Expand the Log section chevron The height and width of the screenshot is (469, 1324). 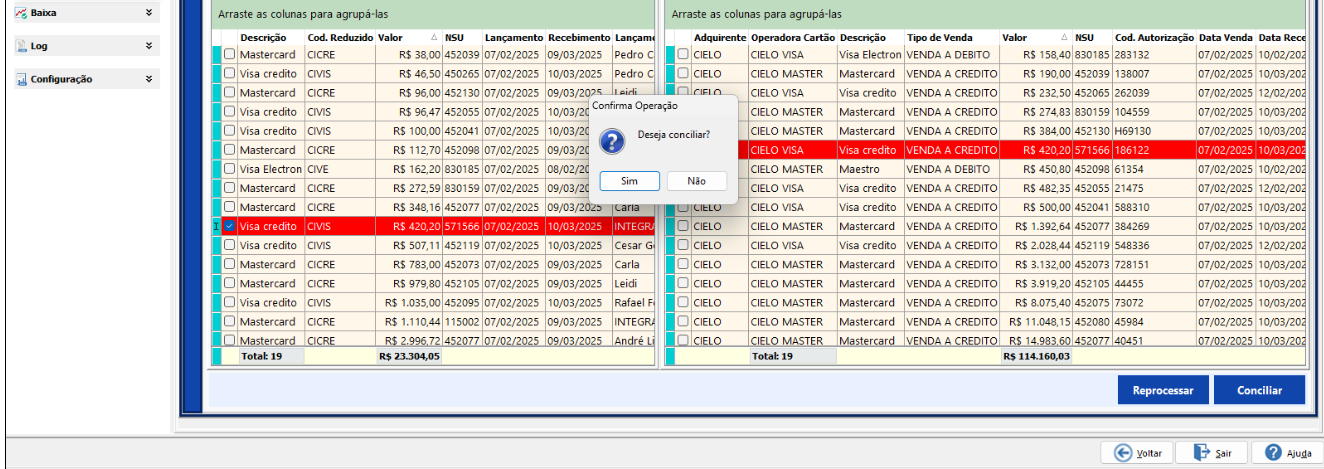149,46
